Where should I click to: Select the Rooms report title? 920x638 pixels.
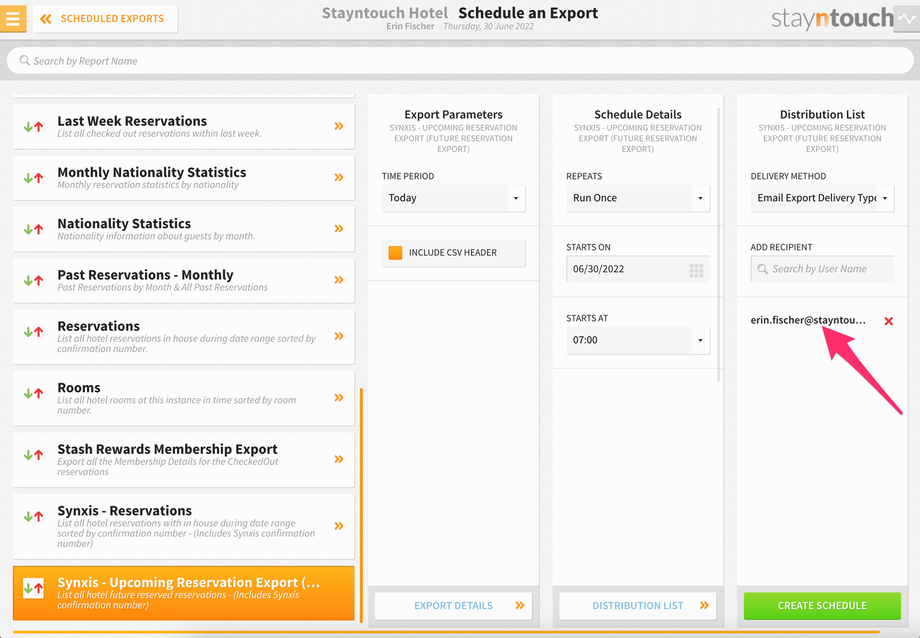tap(79, 388)
